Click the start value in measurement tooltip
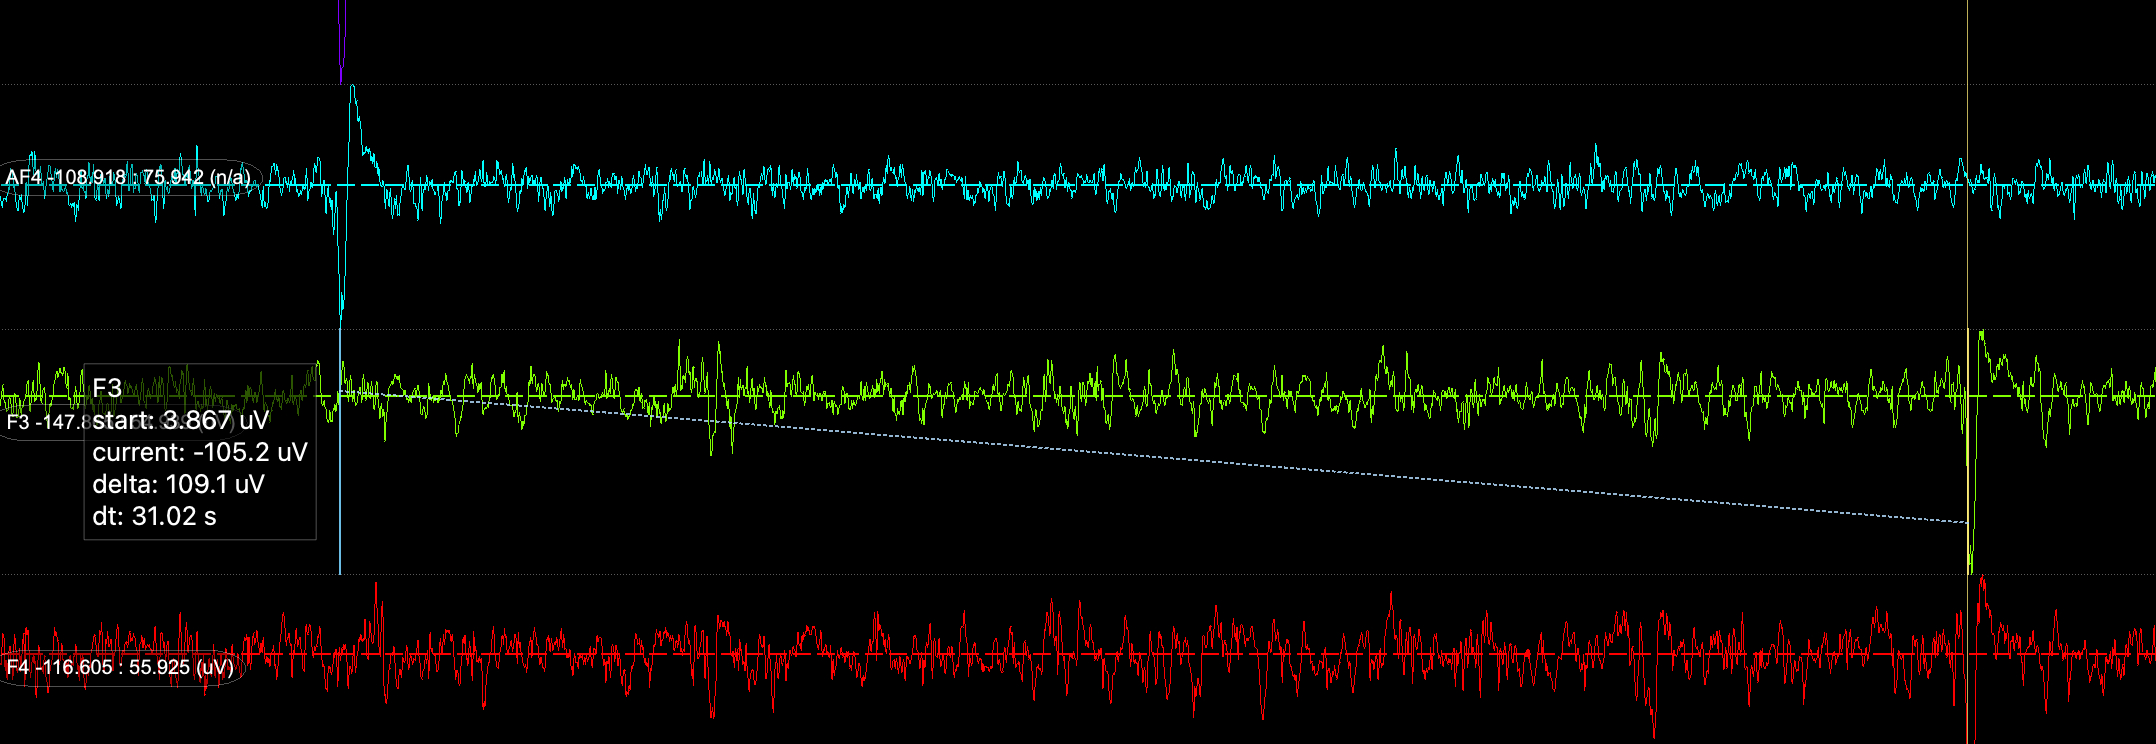Viewport: 2156px width, 744px height. [x=180, y=420]
